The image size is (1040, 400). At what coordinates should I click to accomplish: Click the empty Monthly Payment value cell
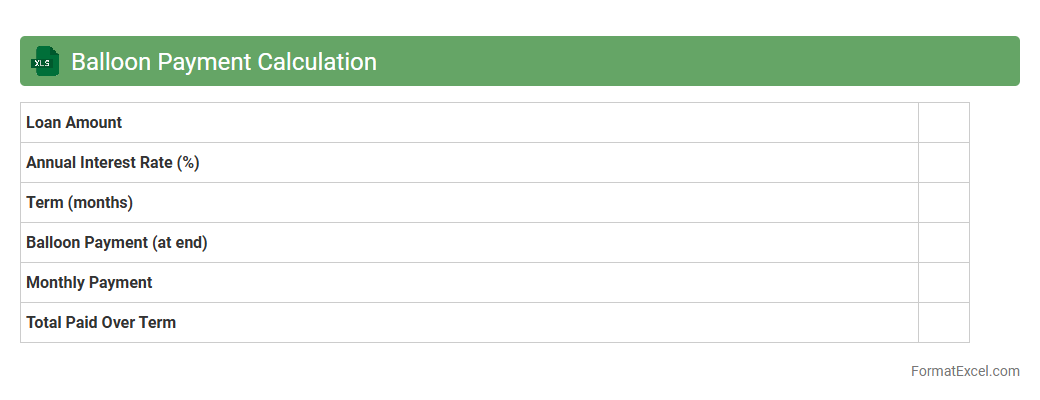click(943, 283)
